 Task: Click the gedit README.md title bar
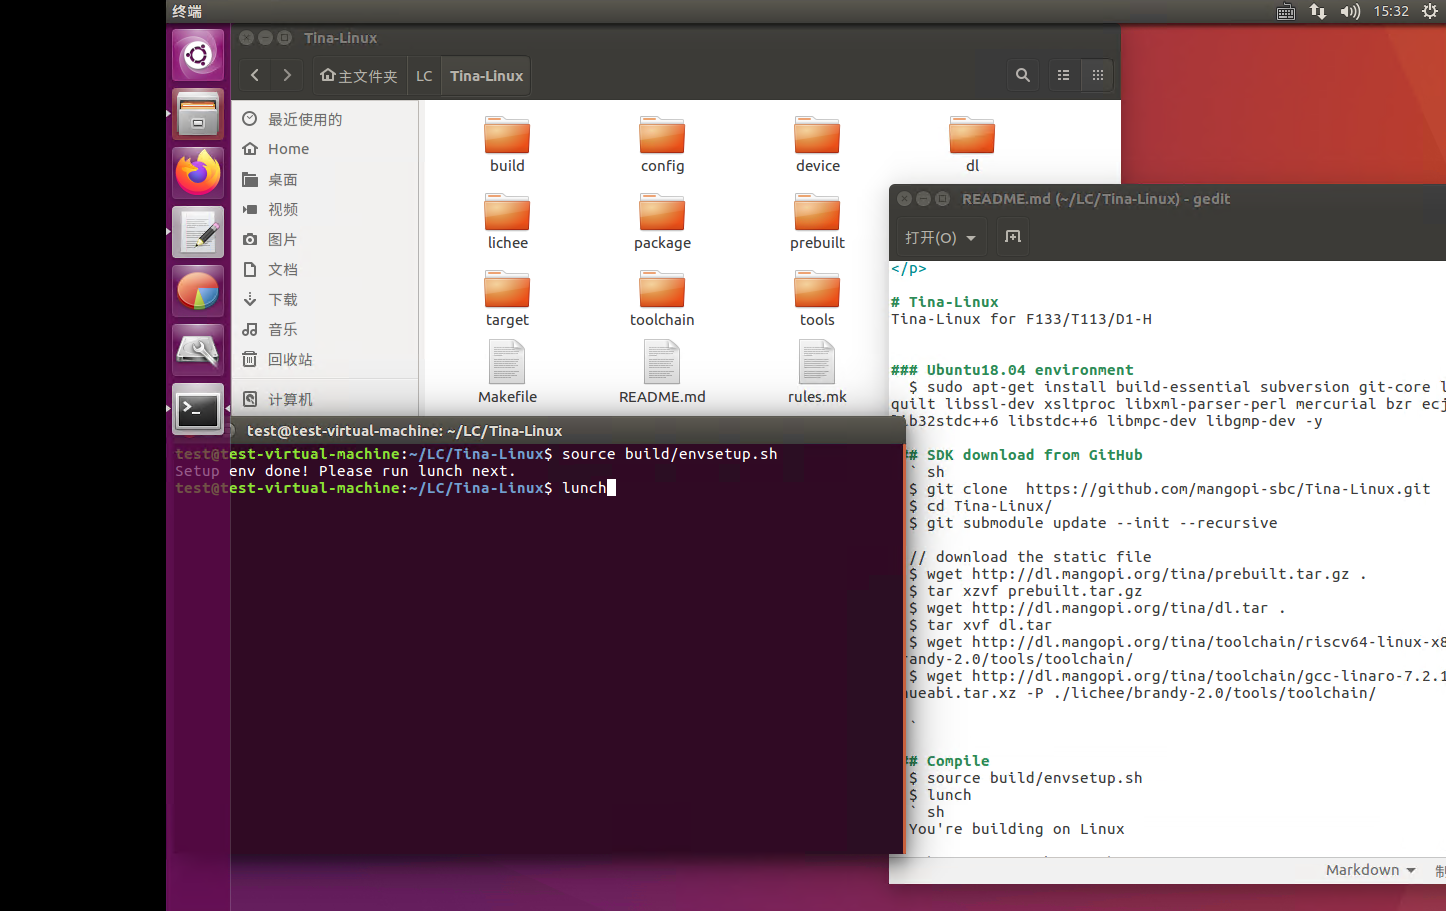[1167, 199]
